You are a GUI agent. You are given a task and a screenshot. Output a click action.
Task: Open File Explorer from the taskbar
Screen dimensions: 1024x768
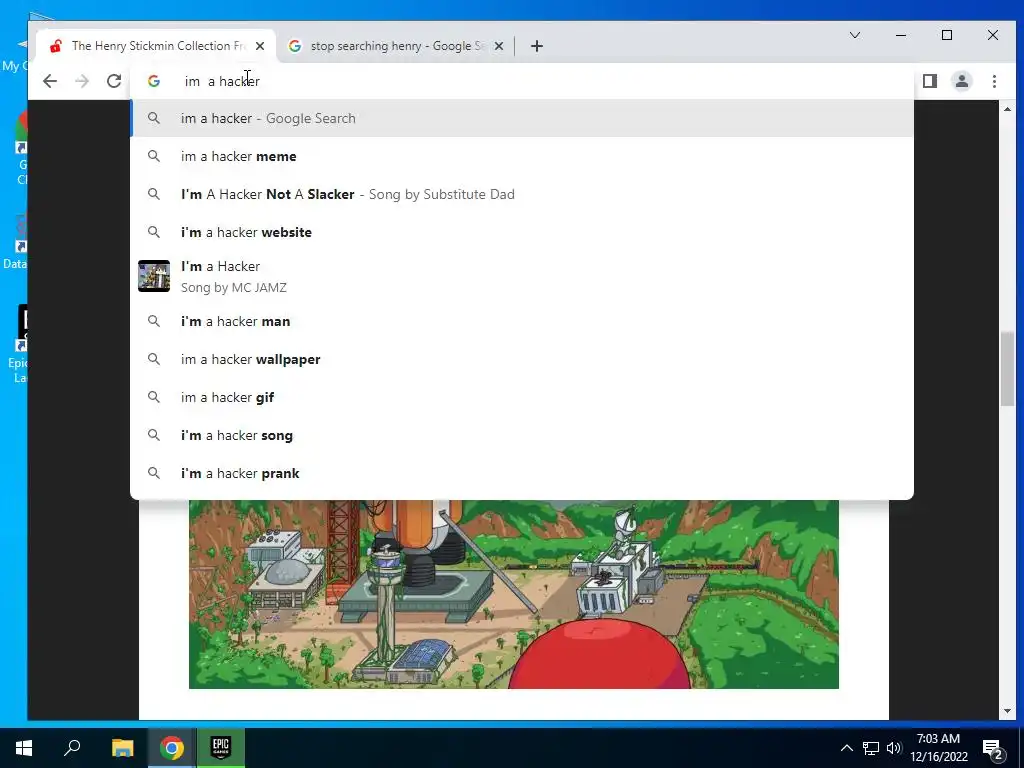[x=122, y=748]
